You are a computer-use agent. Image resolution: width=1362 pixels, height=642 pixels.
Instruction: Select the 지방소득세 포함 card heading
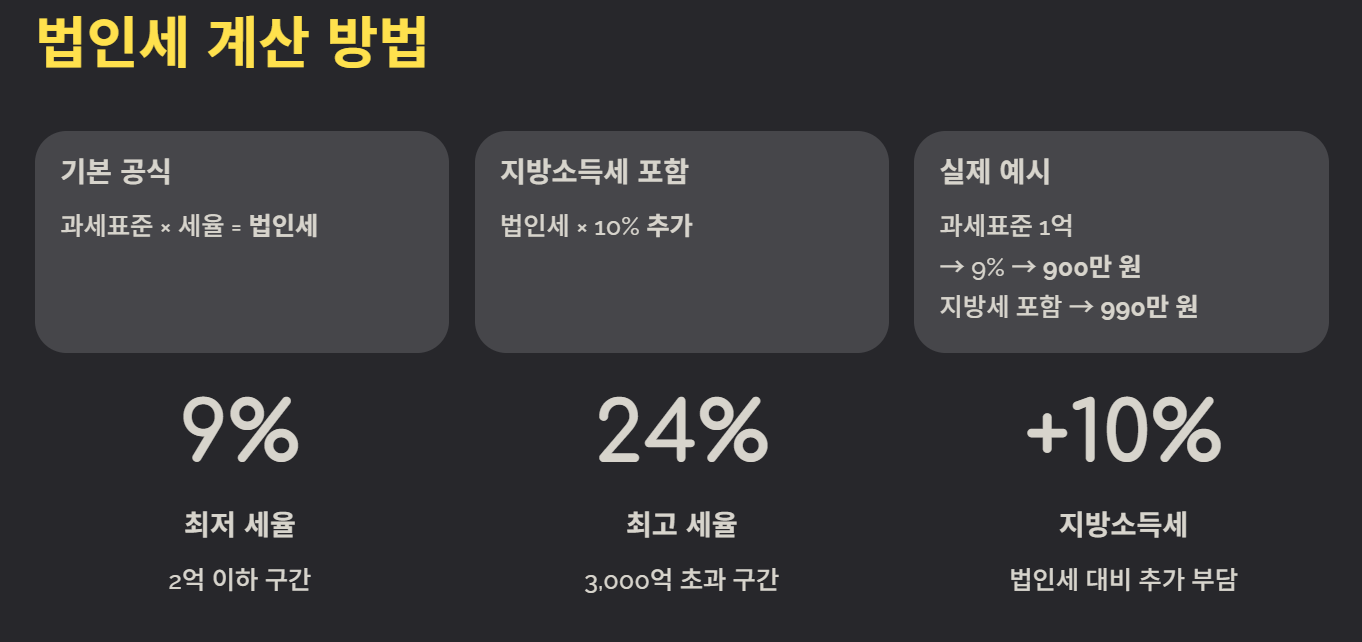click(x=594, y=172)
